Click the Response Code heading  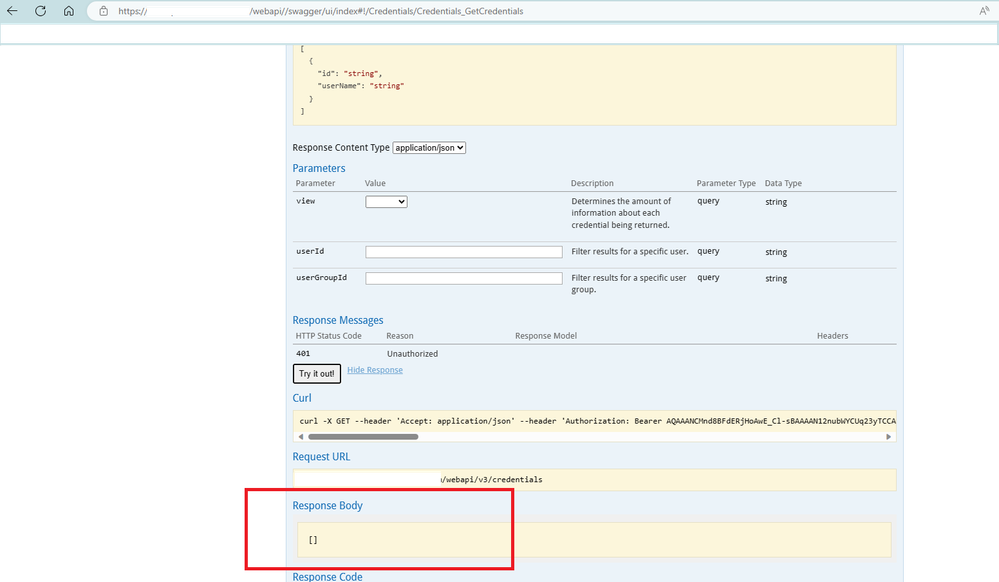click(327, 576)
